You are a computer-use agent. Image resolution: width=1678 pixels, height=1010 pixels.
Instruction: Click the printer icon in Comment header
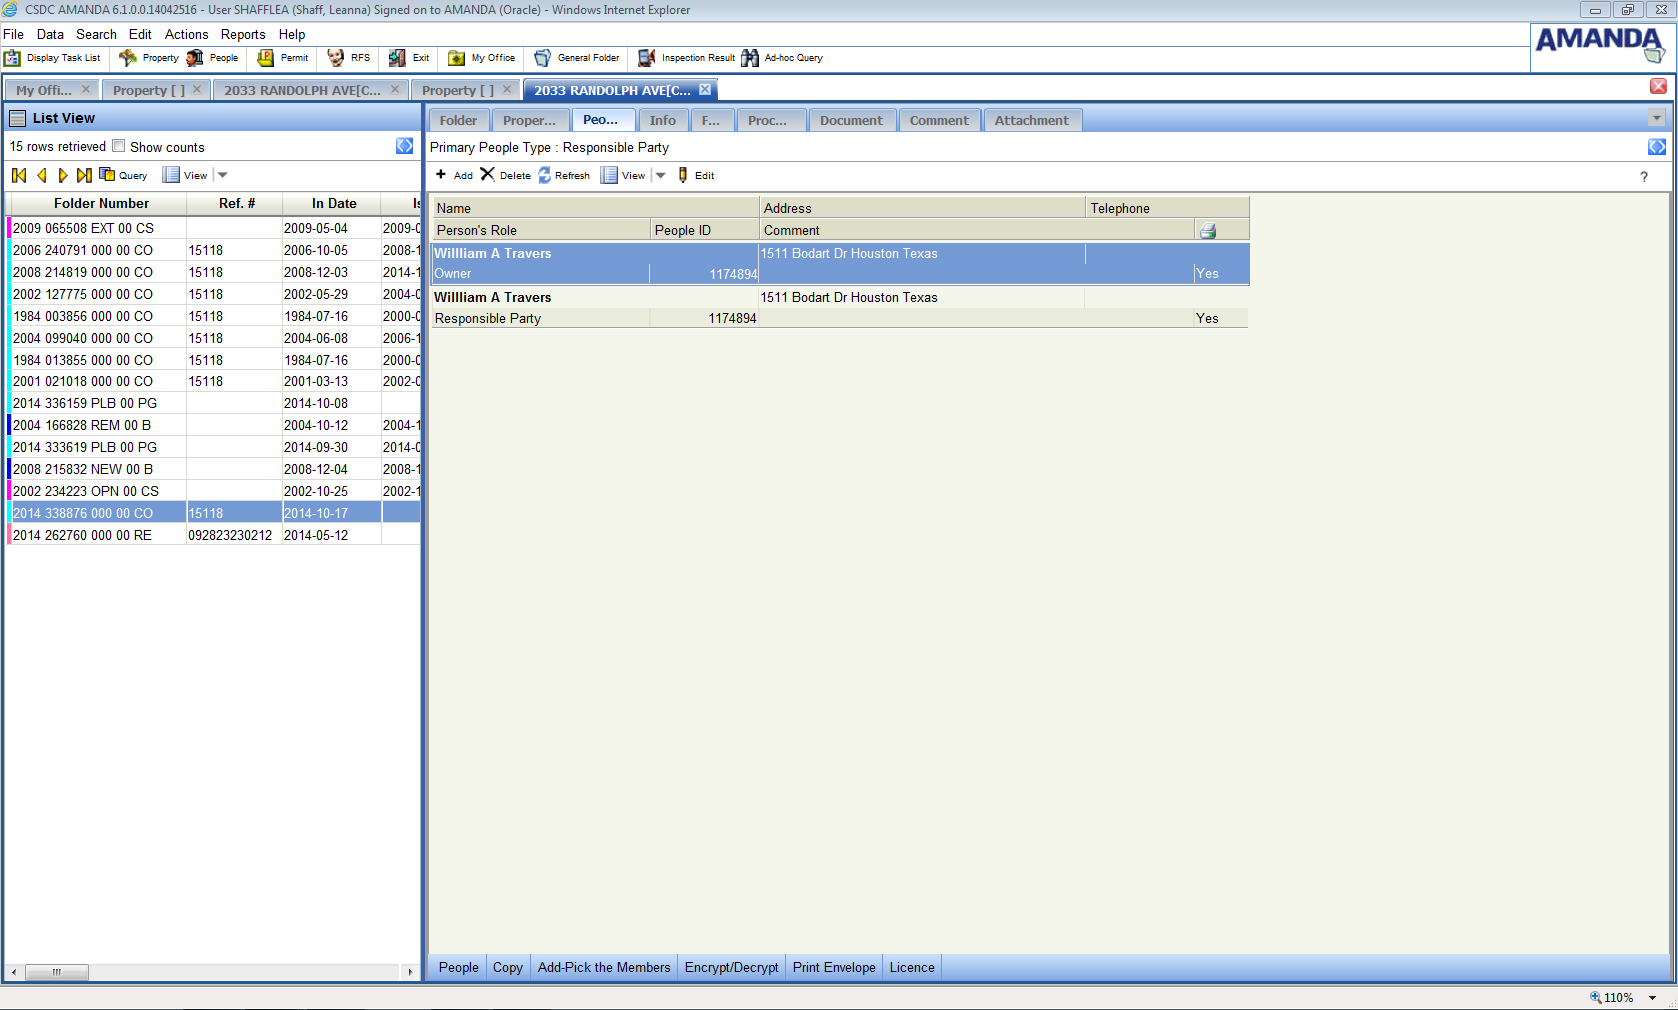tap(1208, 231)
